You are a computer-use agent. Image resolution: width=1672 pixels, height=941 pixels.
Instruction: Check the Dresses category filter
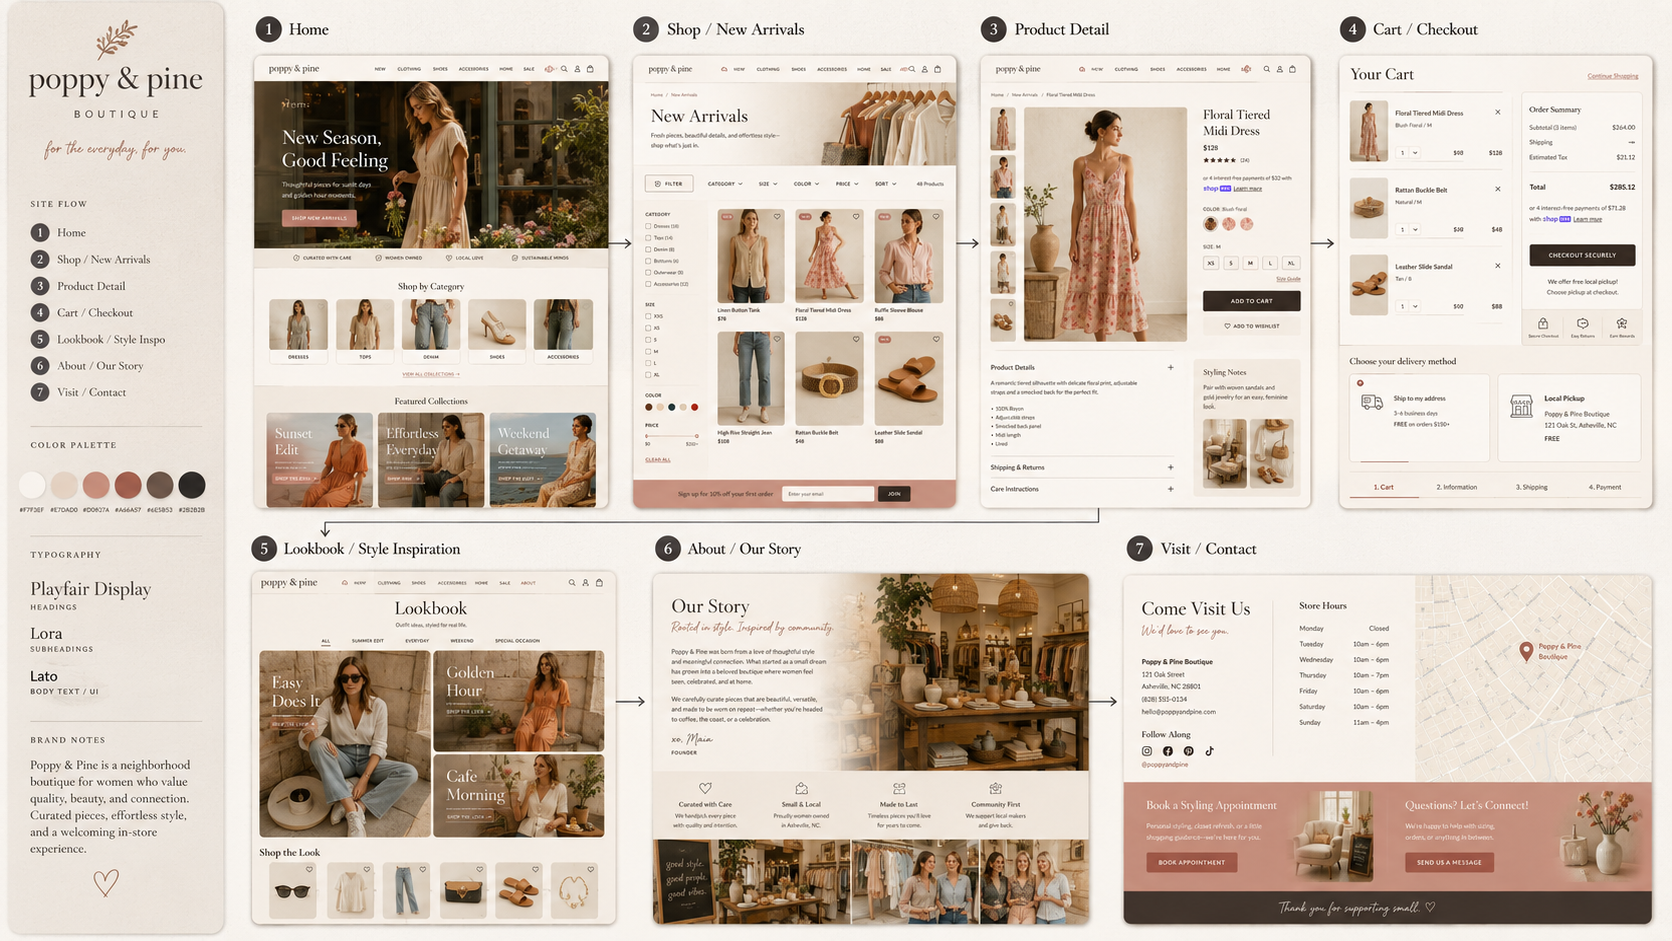(x=648, y=226)
